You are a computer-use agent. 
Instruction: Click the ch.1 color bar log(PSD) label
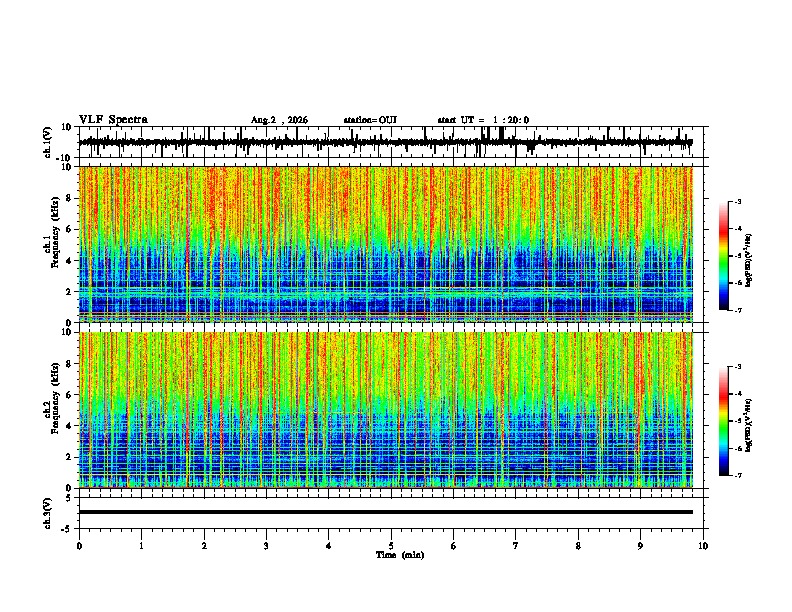coord(748,260)
